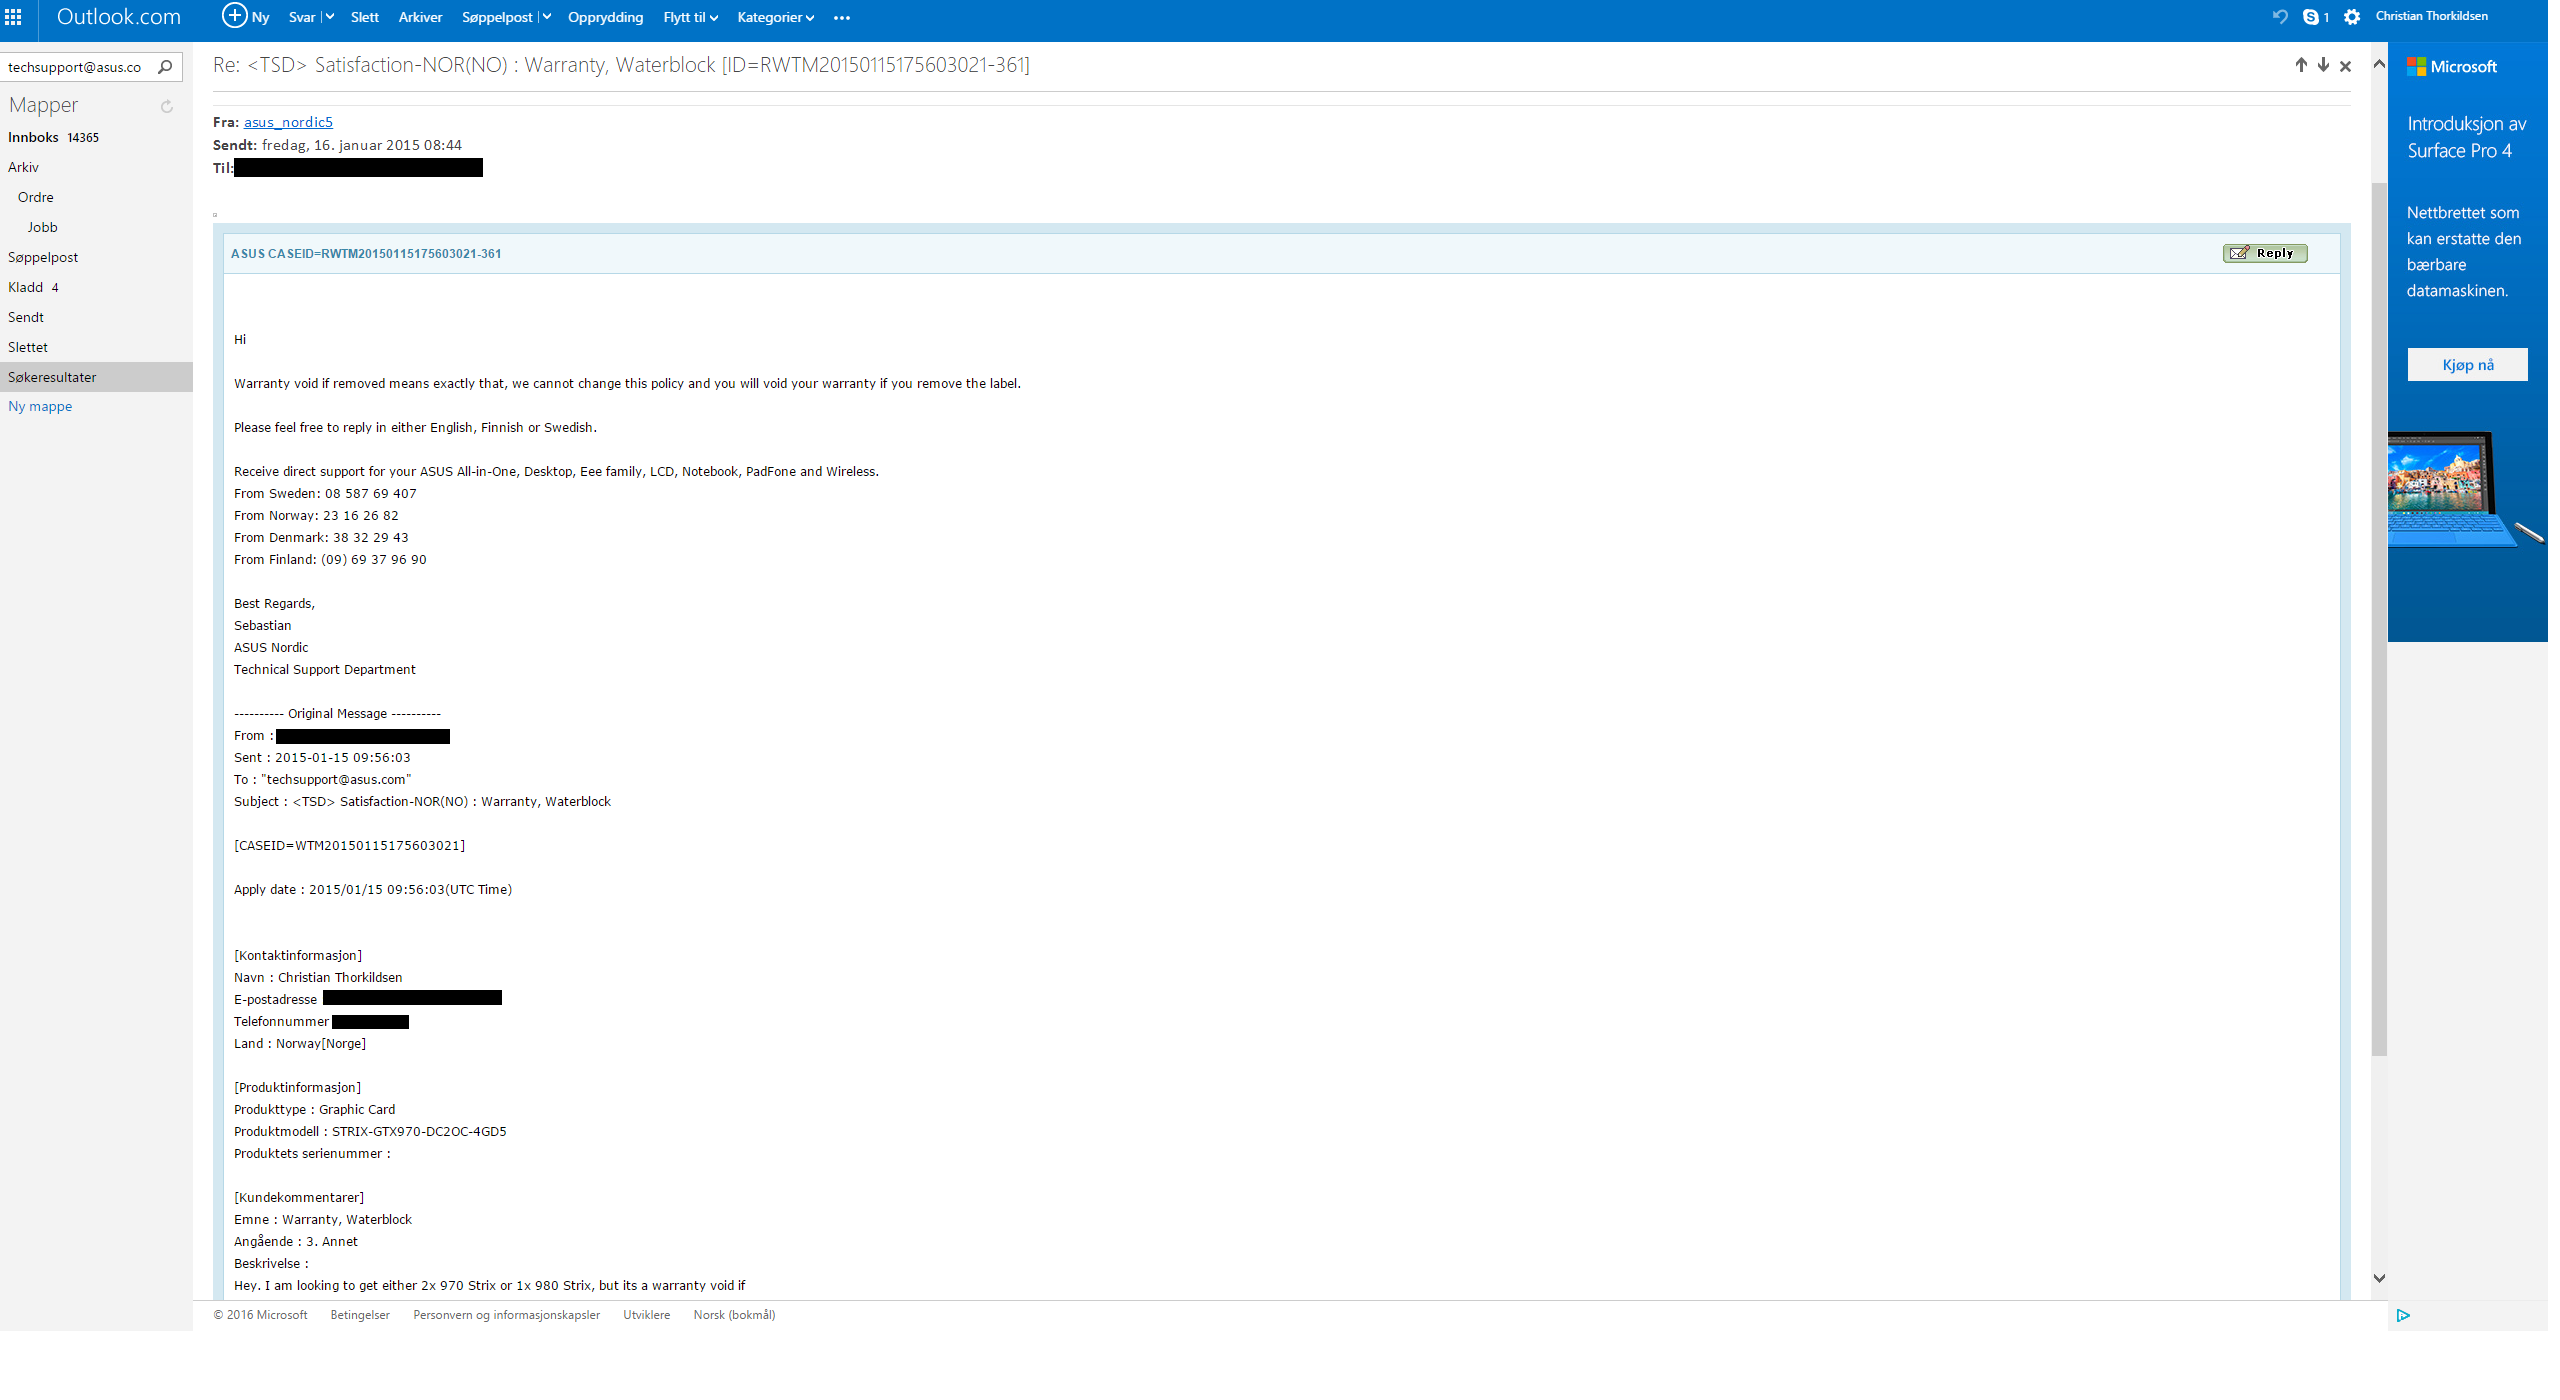Image resolution: width=2560 pixels, height=1400 pixels.
Task: Mark message as Søppelpost
Action: point(497,17)
